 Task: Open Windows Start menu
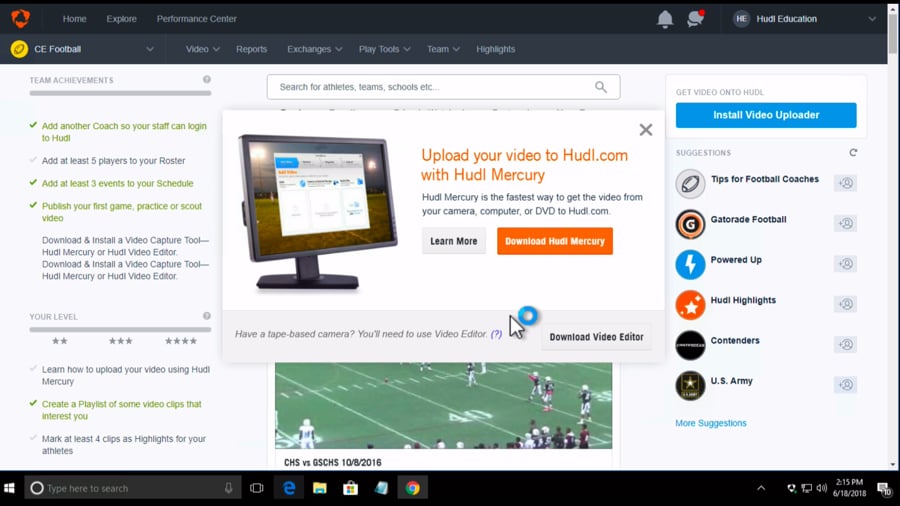tap(9, 488)
